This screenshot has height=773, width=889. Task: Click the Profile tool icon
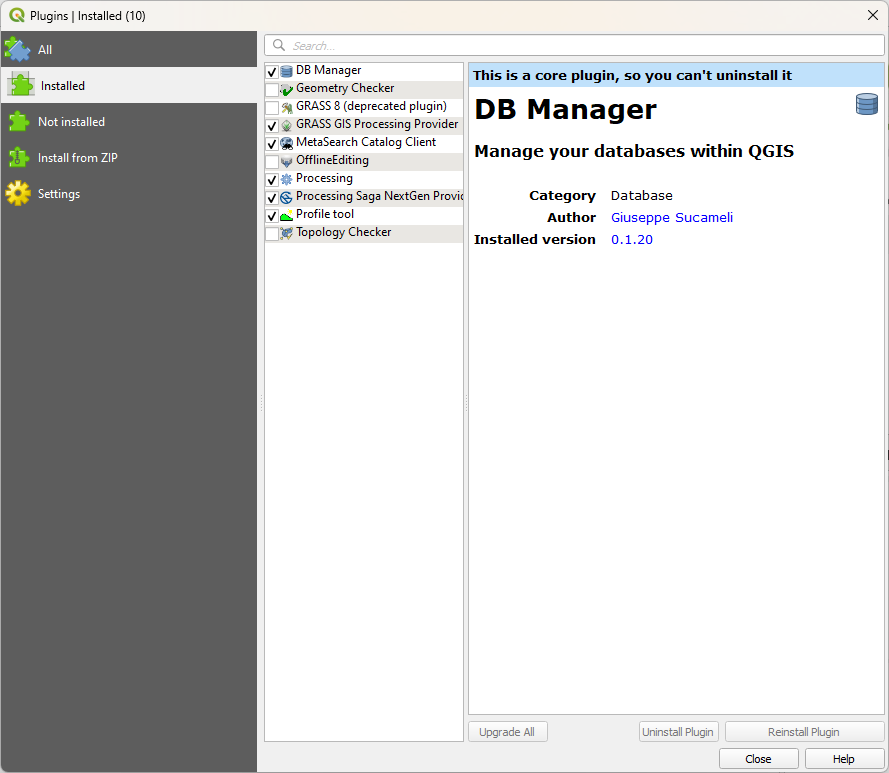pyautogui.click(x=287, y=215)
